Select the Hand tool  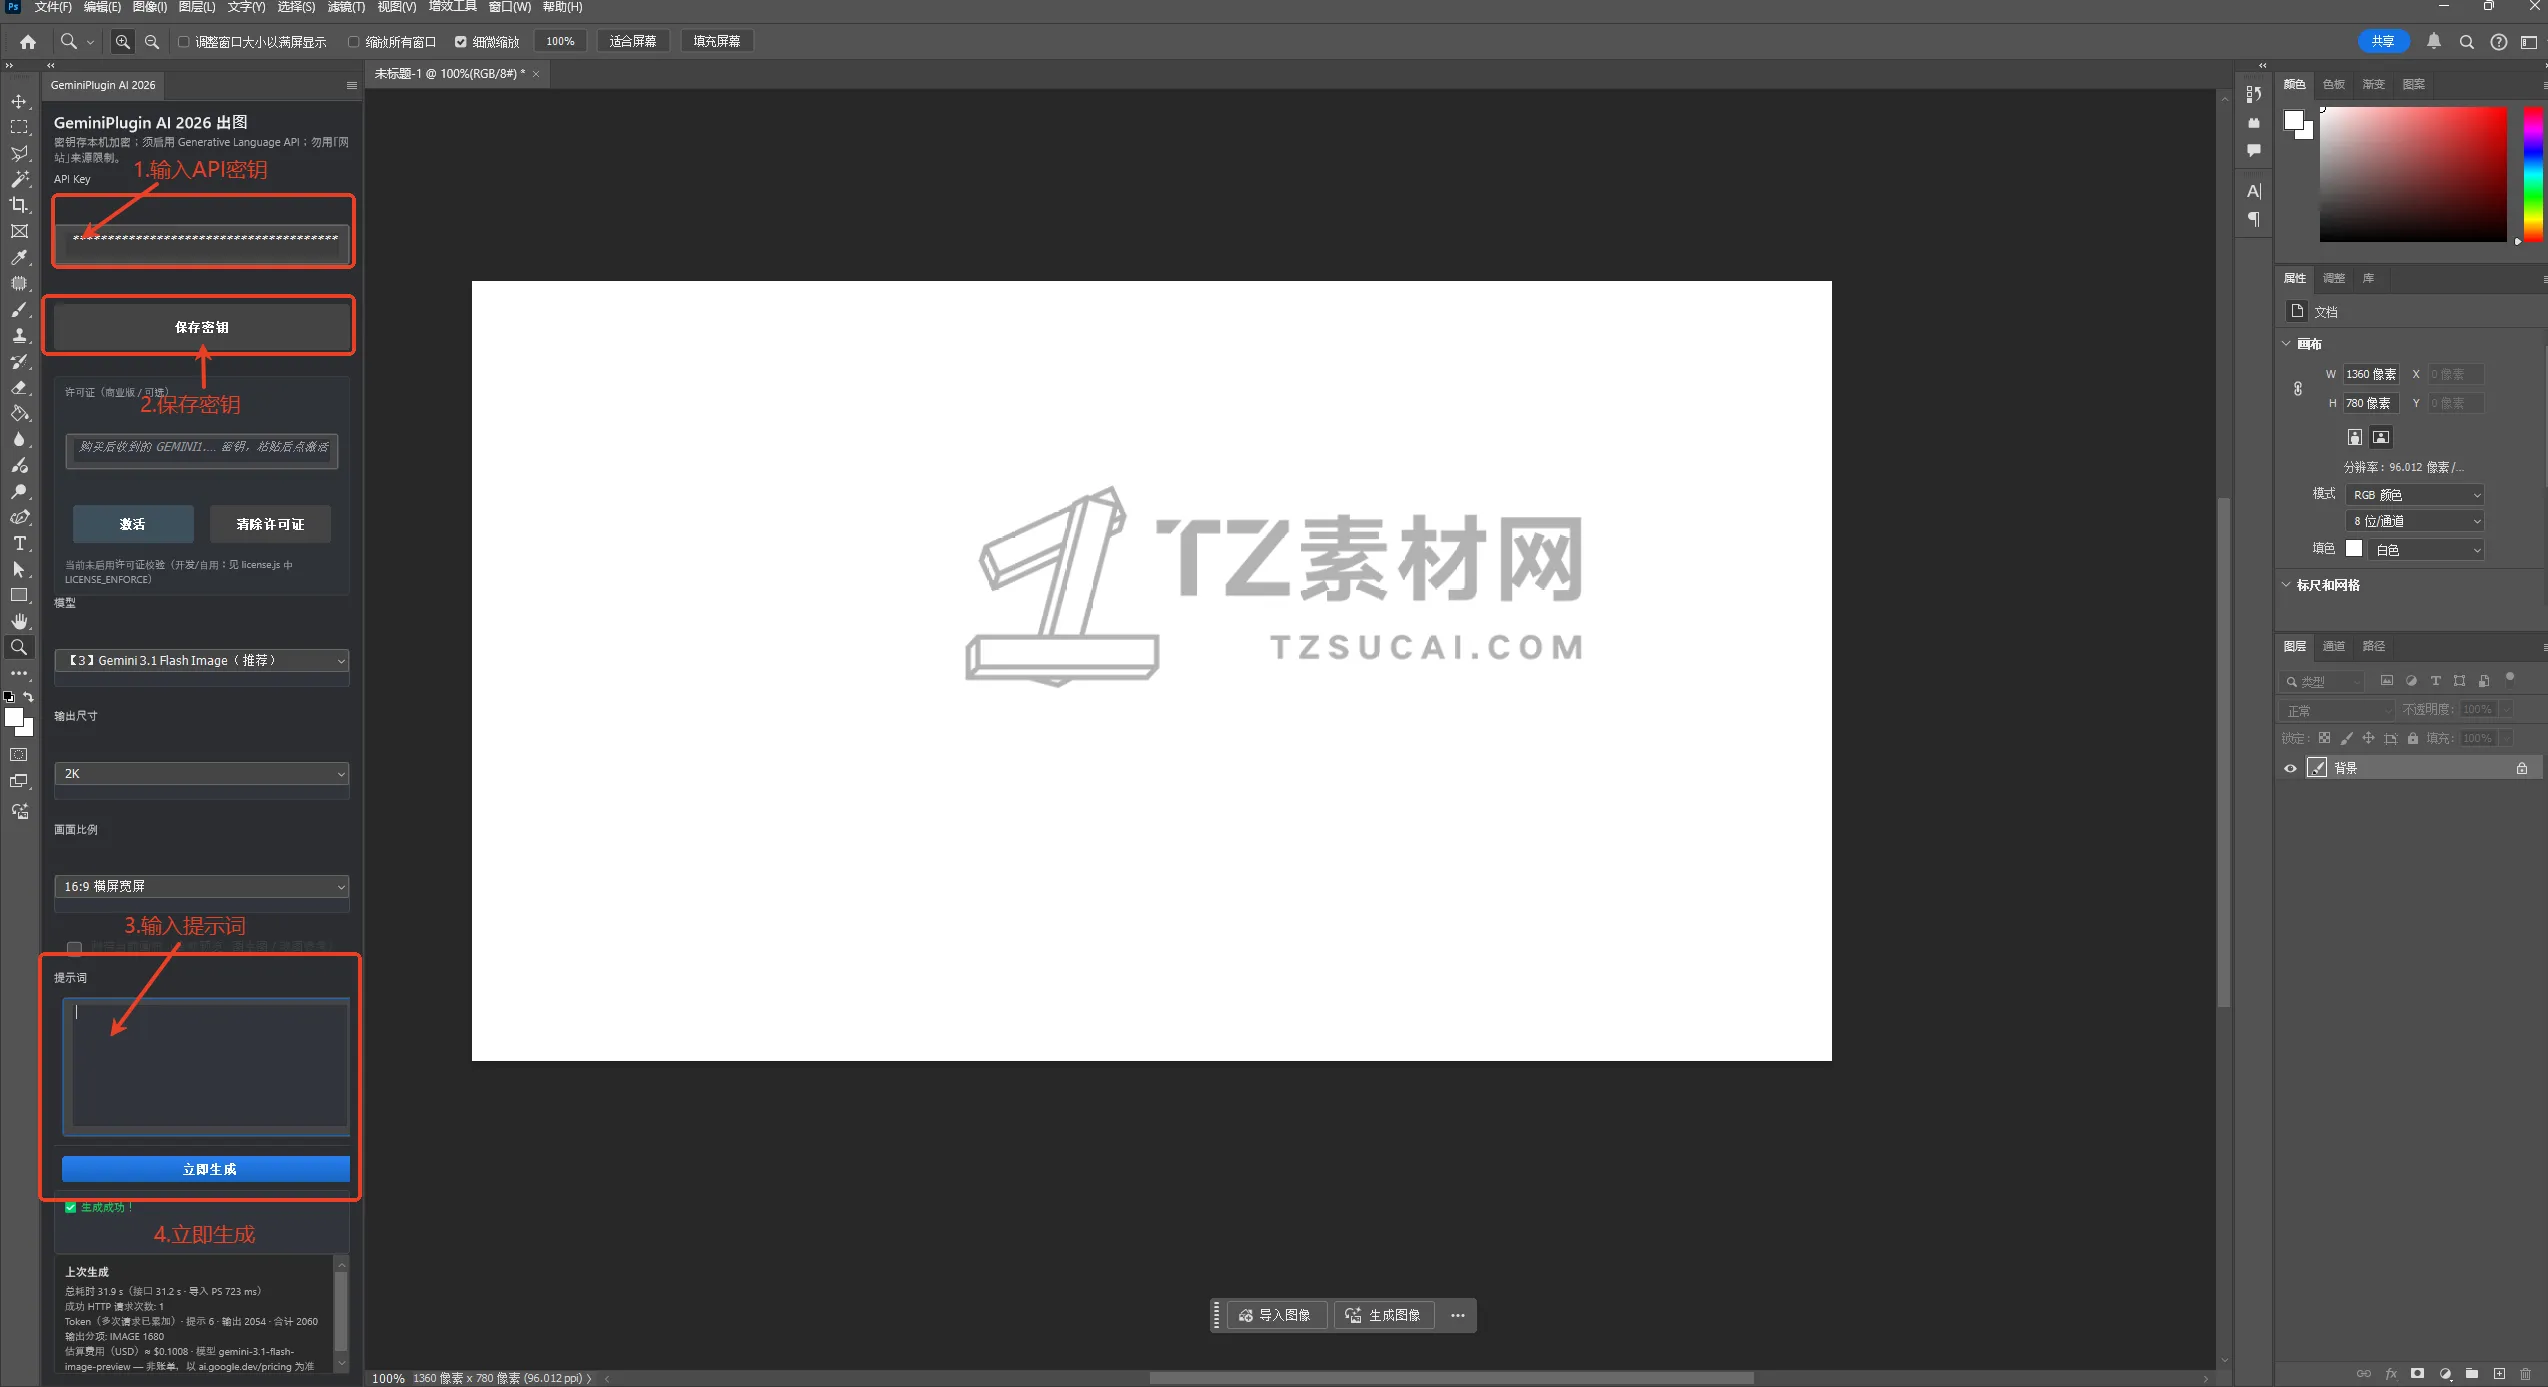[x=19, y=621]
